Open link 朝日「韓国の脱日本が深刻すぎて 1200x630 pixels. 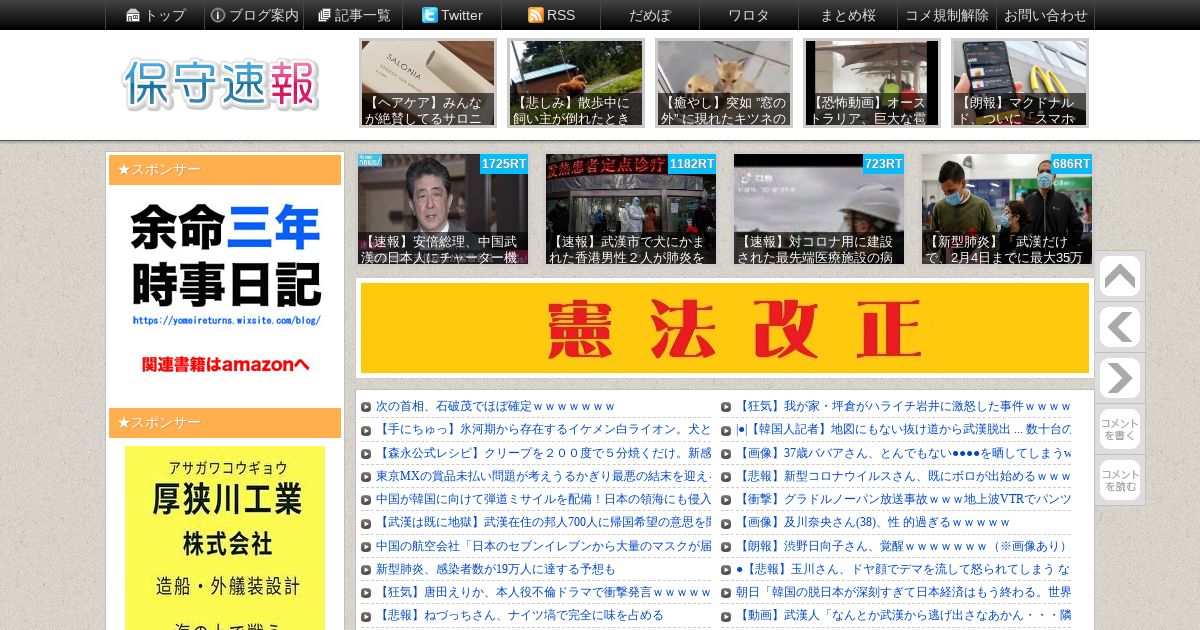click(x=903, y=592)
